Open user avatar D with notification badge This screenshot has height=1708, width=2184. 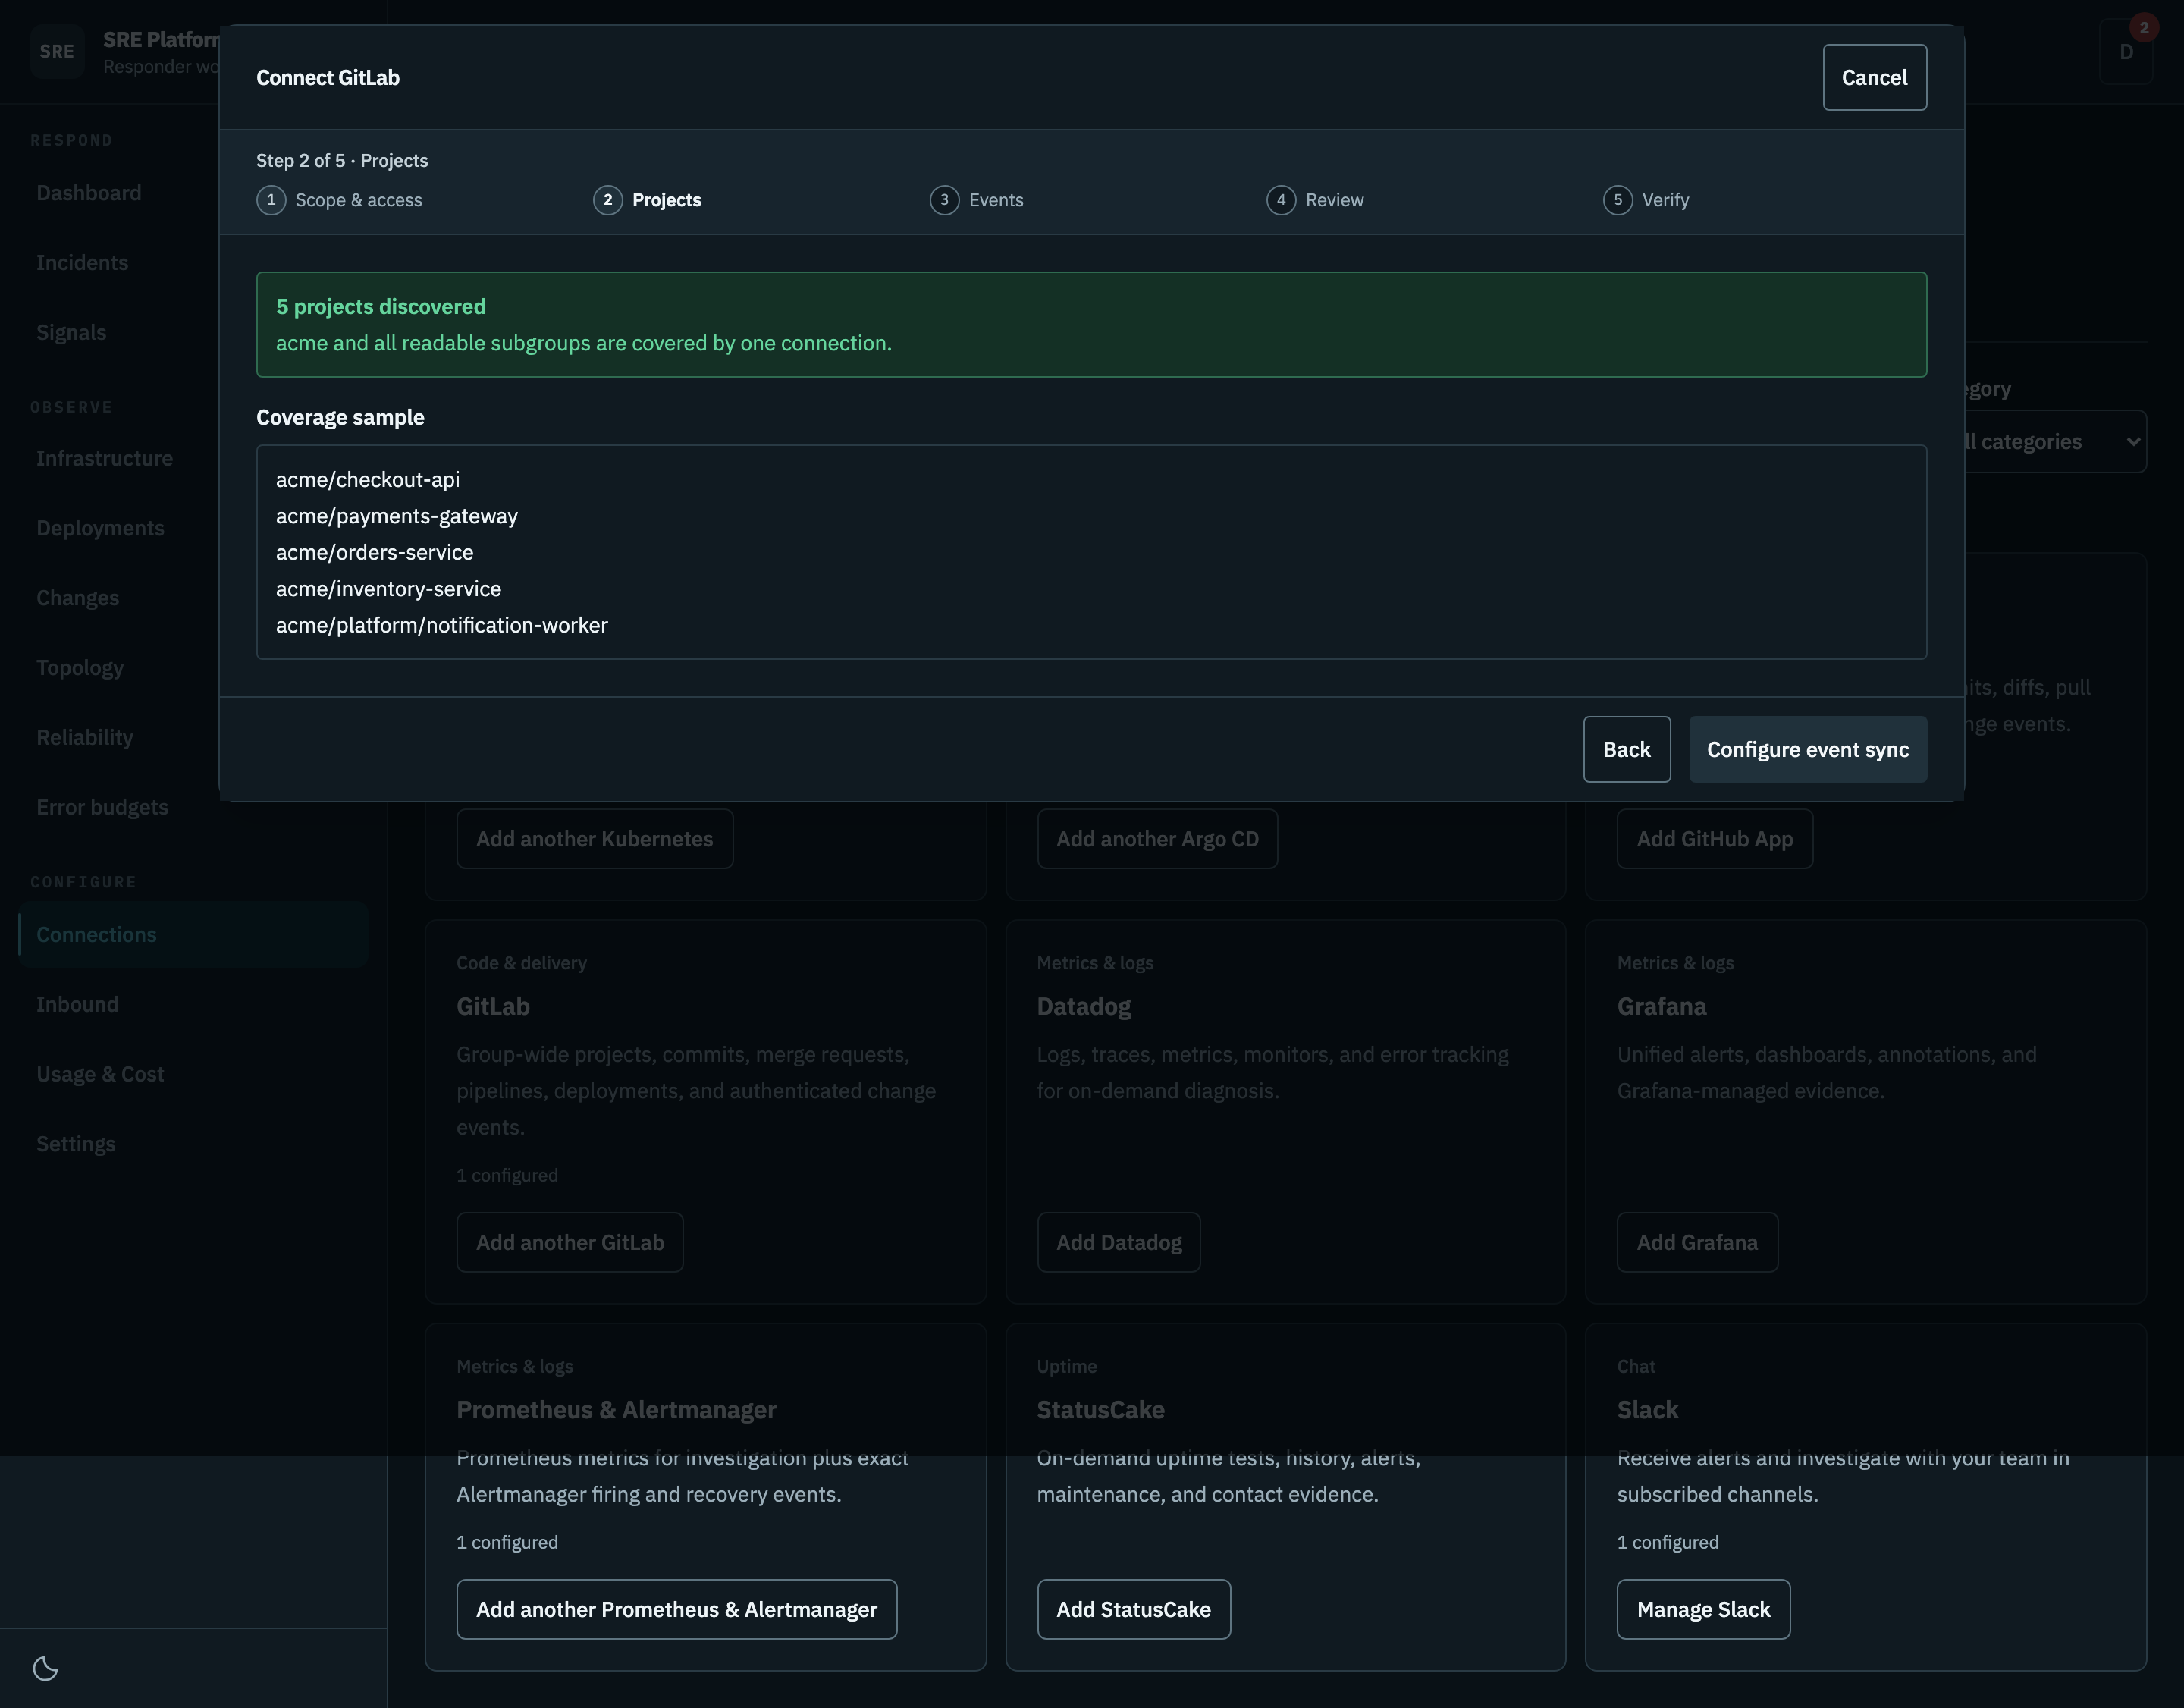[x=2126, y=51]
